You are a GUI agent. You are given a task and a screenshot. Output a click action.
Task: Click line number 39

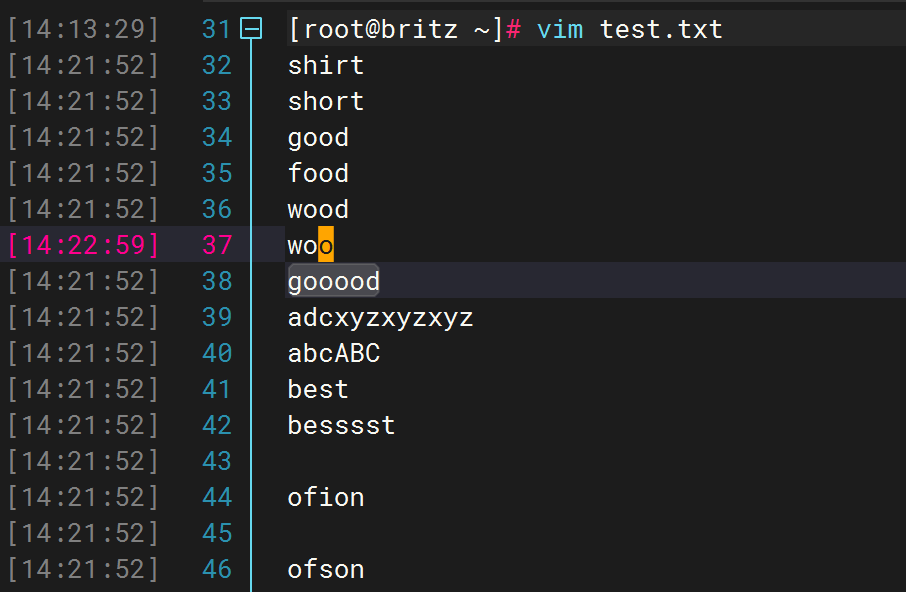click(x=217, y=317)
